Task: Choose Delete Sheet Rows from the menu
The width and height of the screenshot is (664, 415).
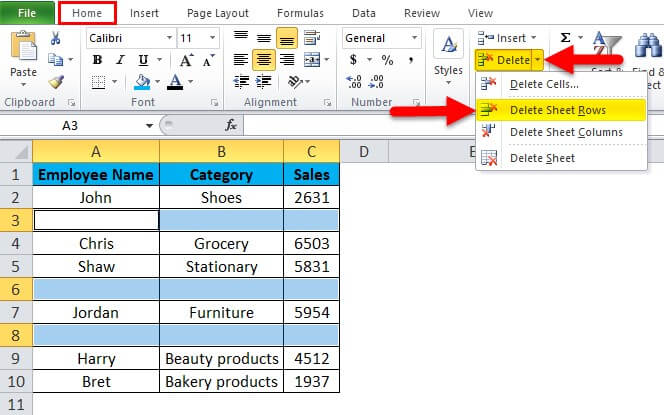Action: (x=558, y=110)
